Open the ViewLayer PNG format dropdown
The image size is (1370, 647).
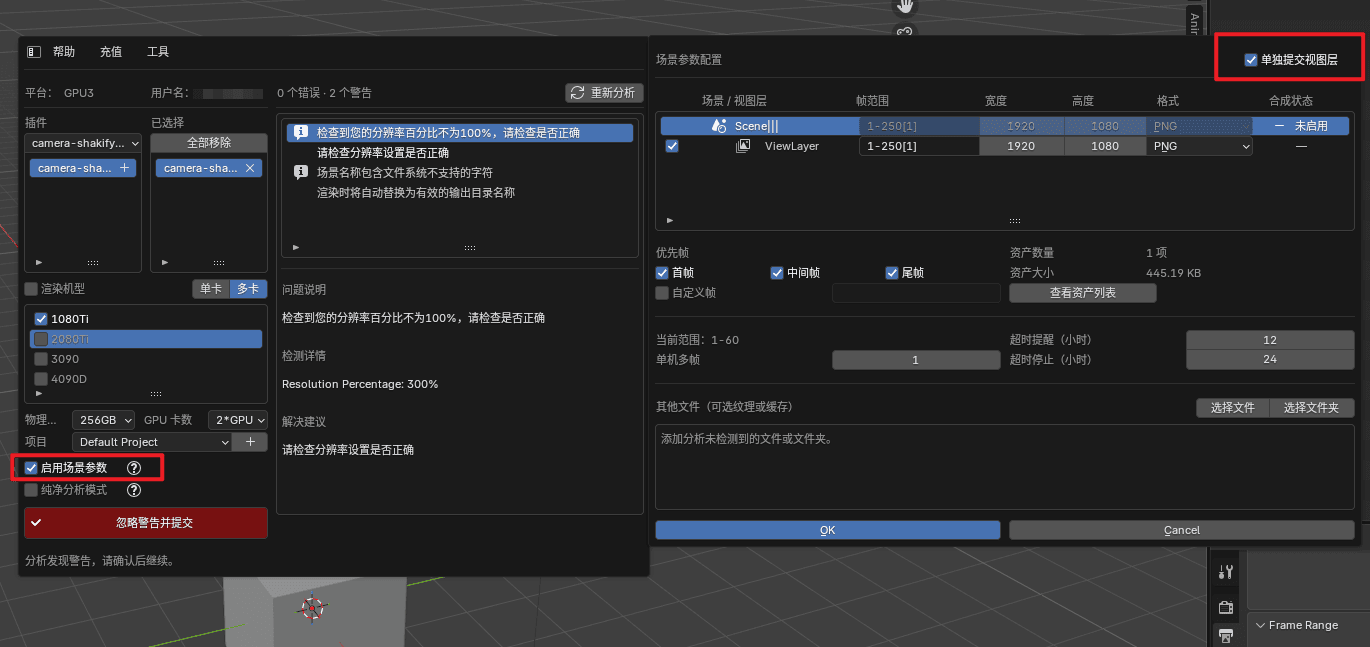coord(1200,146)
